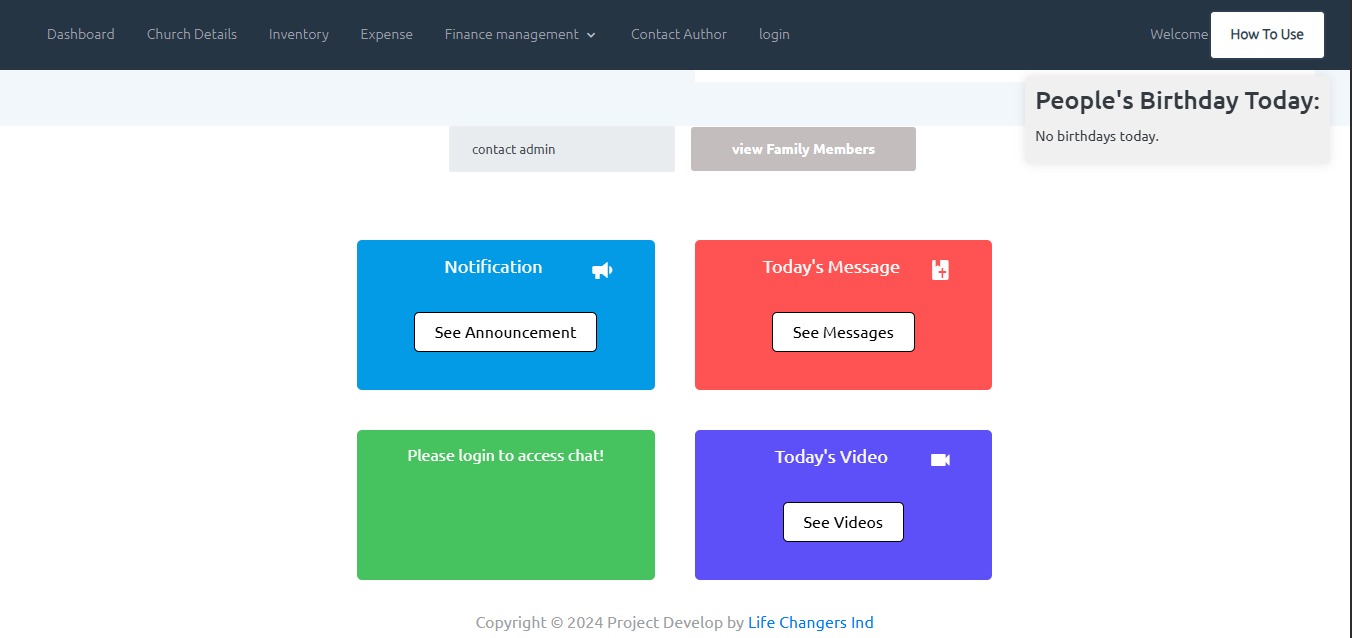Open the Inventory nav link

coord(299,34)
